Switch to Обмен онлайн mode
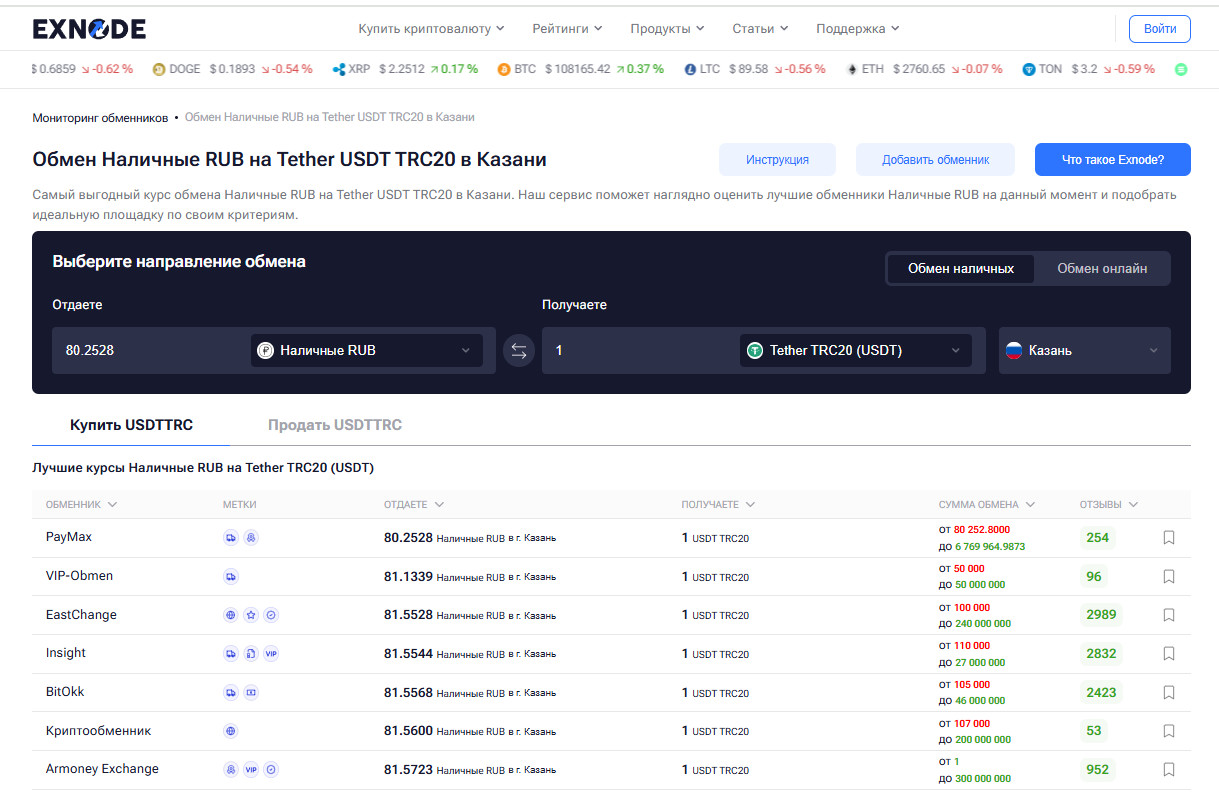The height and width of the screenshot is (795, 1219). 1101,269
